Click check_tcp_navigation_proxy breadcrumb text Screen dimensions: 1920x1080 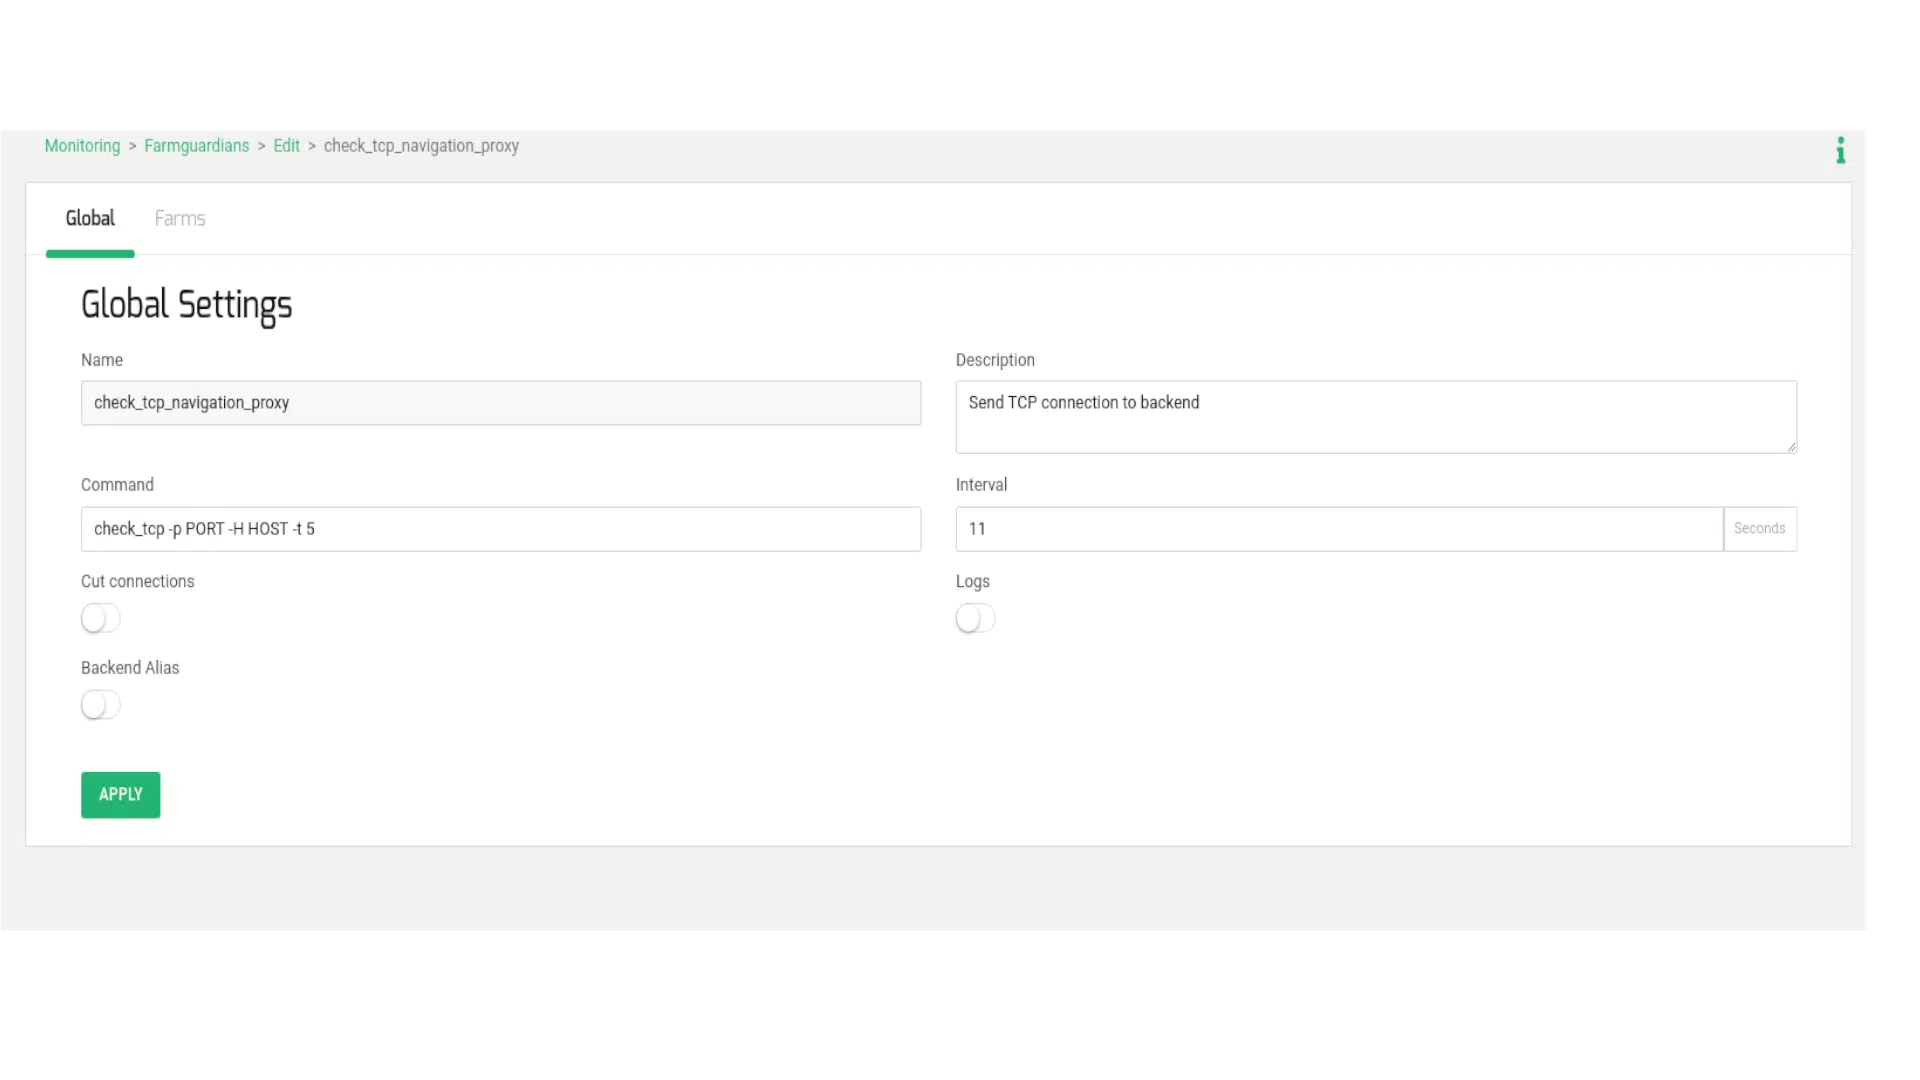pos(421,146)
